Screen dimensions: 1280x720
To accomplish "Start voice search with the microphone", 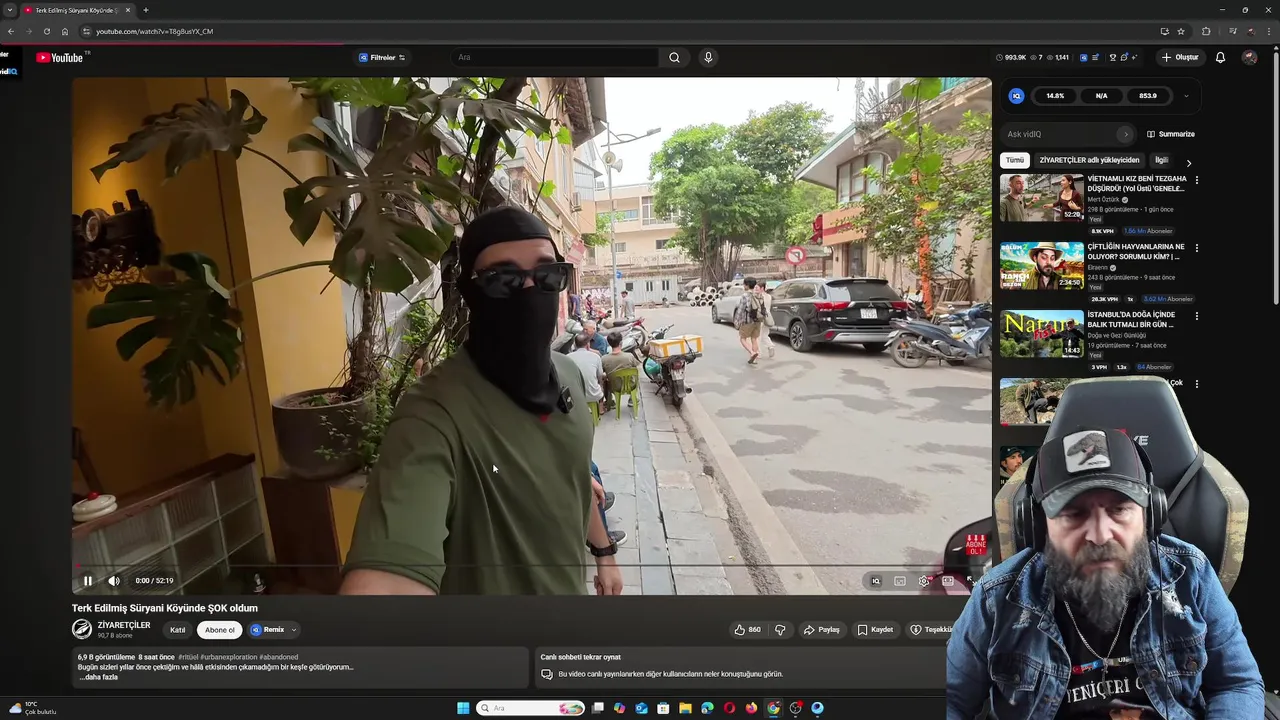I will tap(708, 57).
